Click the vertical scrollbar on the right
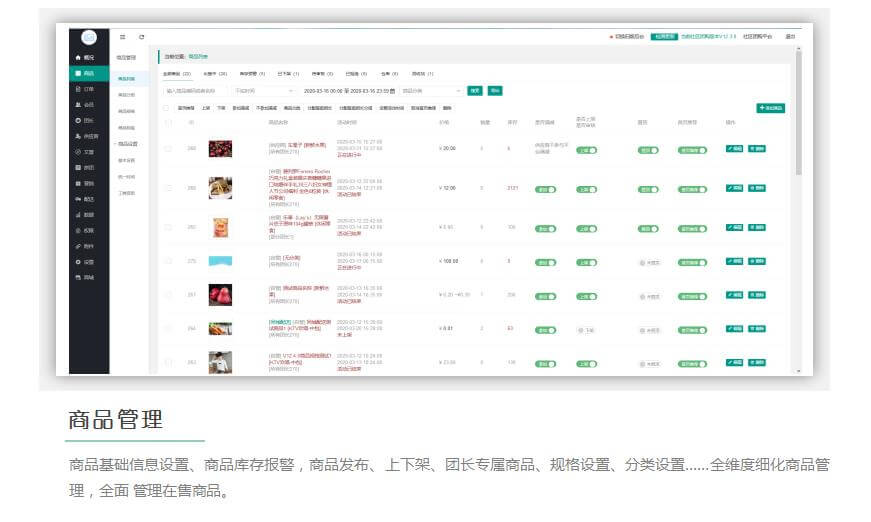 click(797, 120)
